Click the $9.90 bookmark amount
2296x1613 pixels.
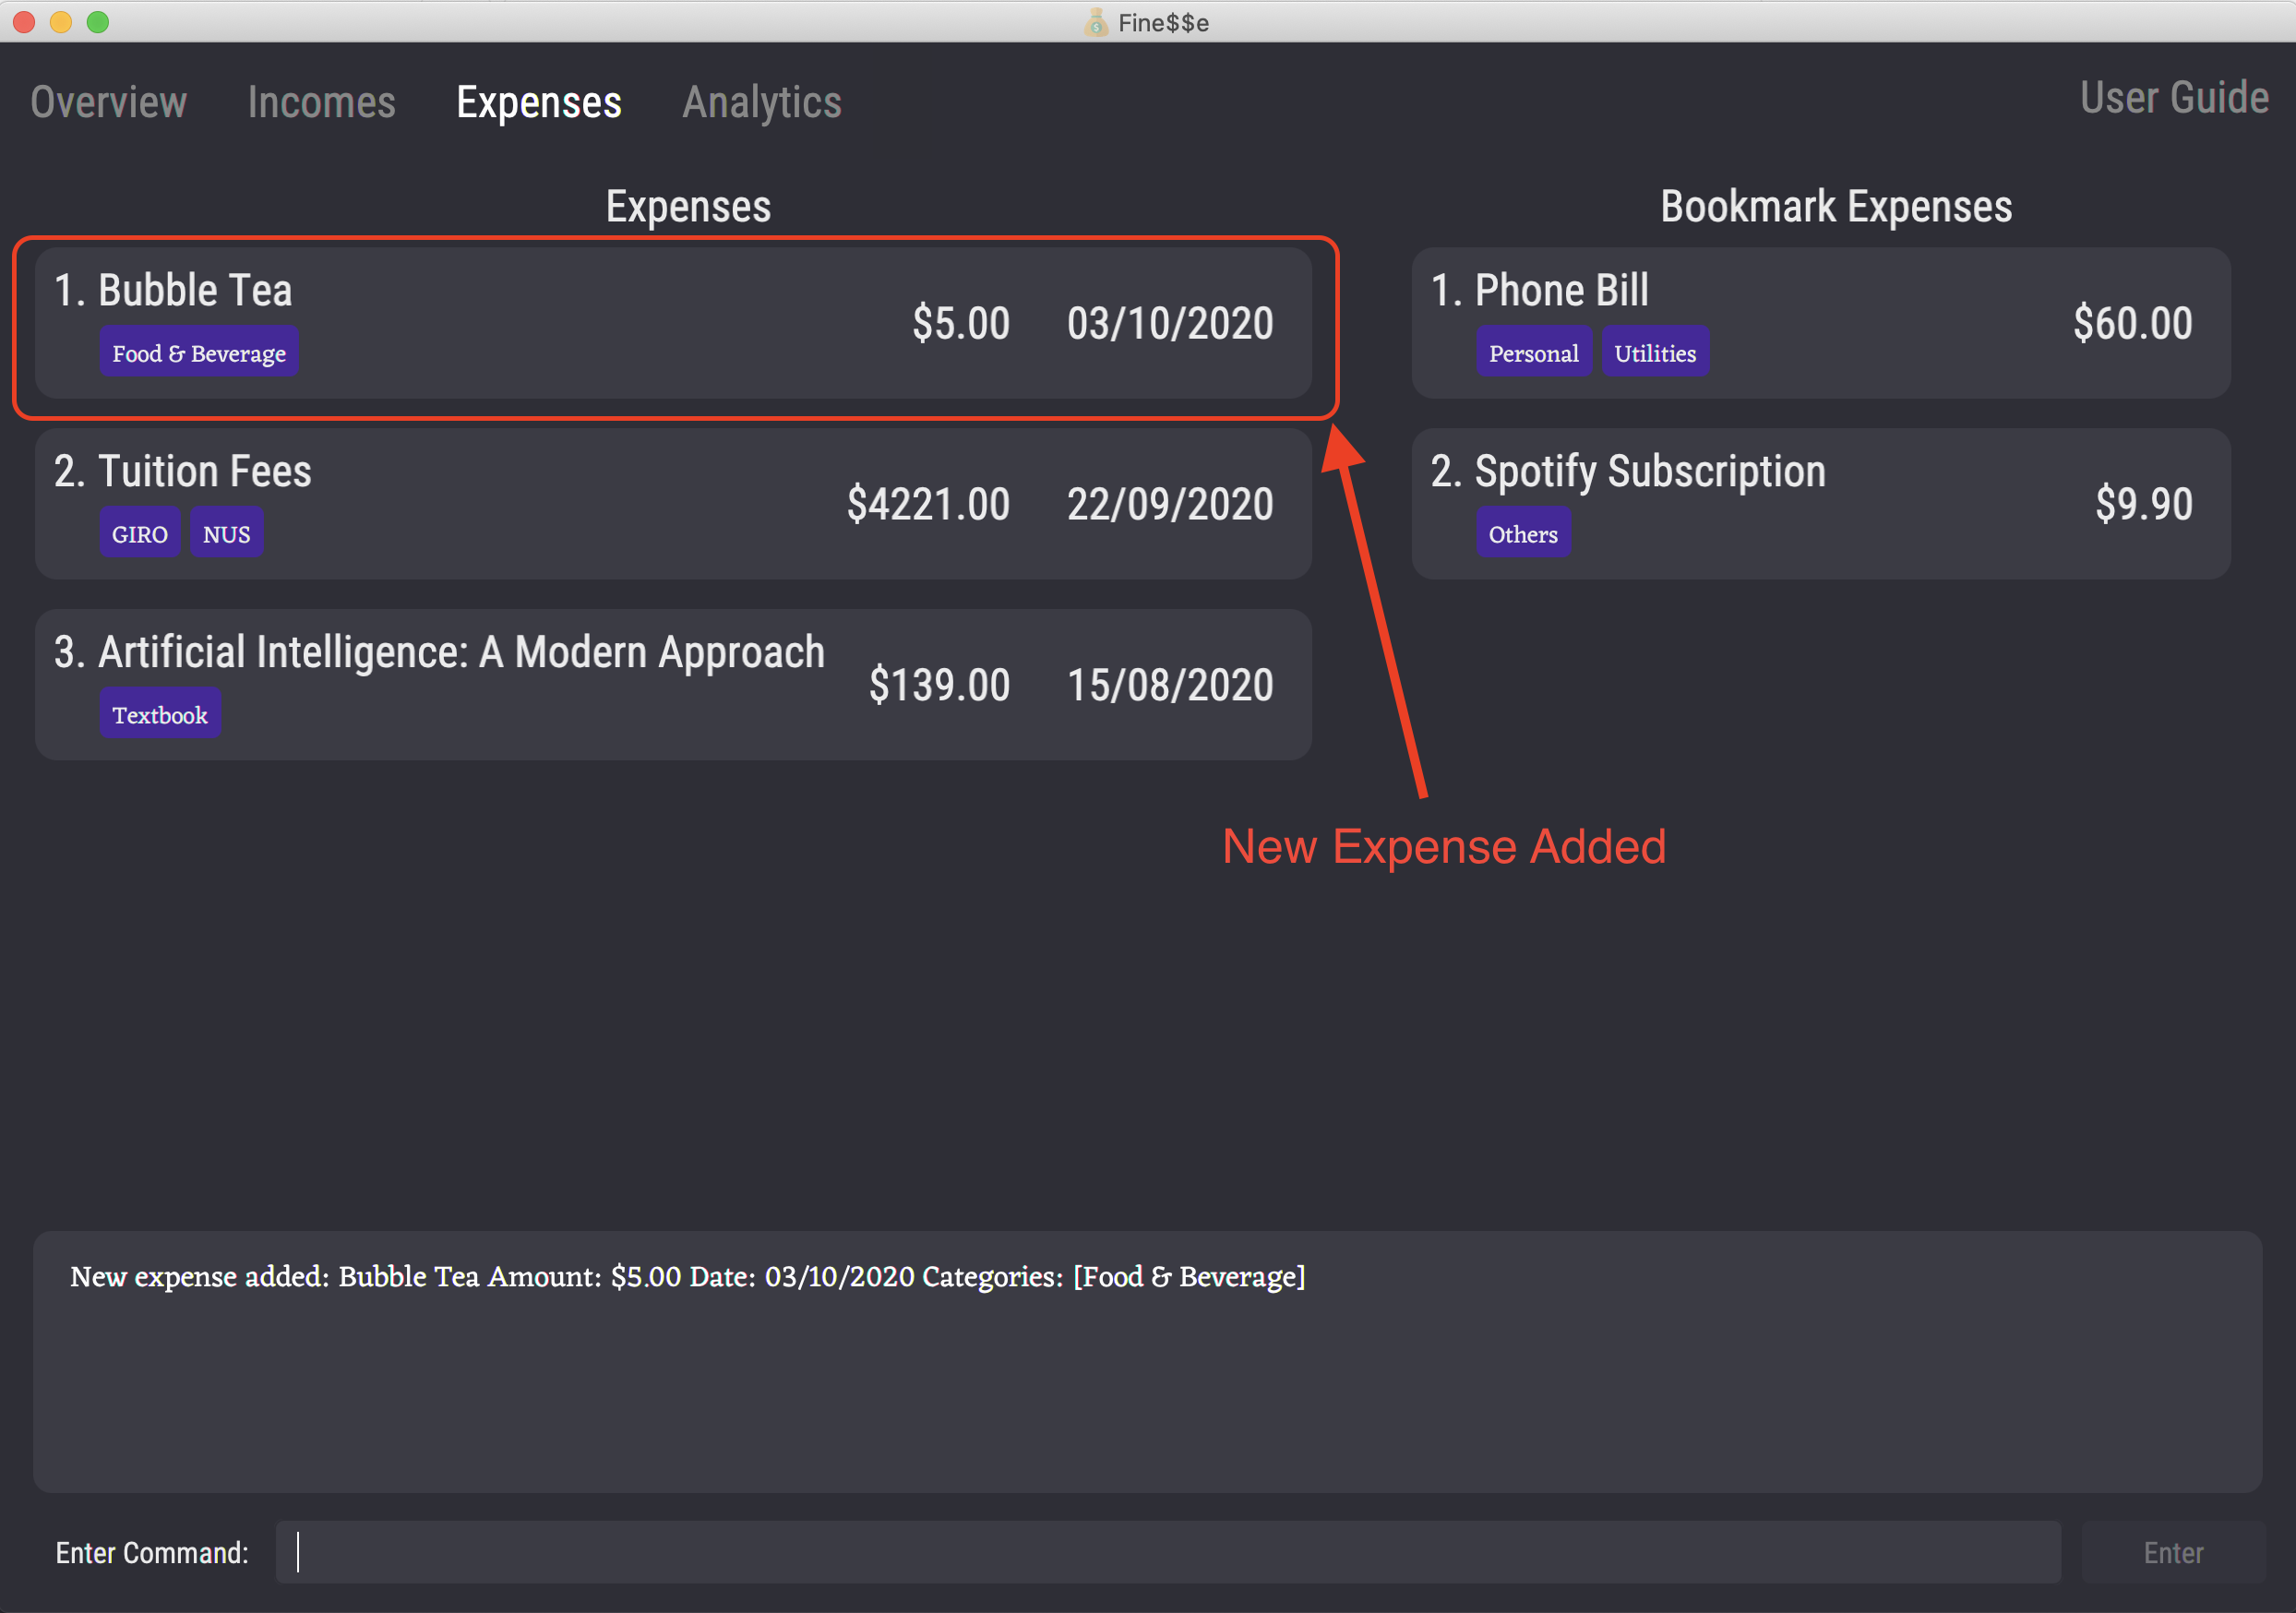pos(2144,505)
